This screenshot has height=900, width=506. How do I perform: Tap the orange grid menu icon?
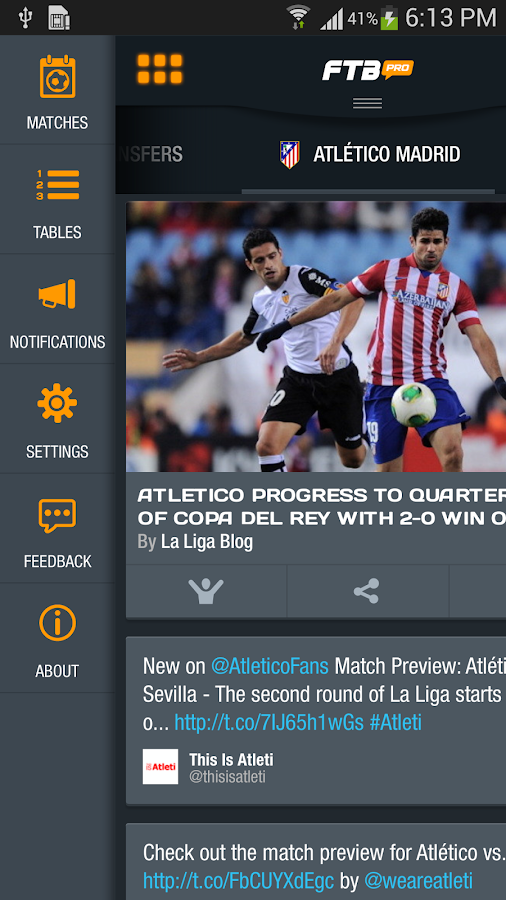[159, 69]
